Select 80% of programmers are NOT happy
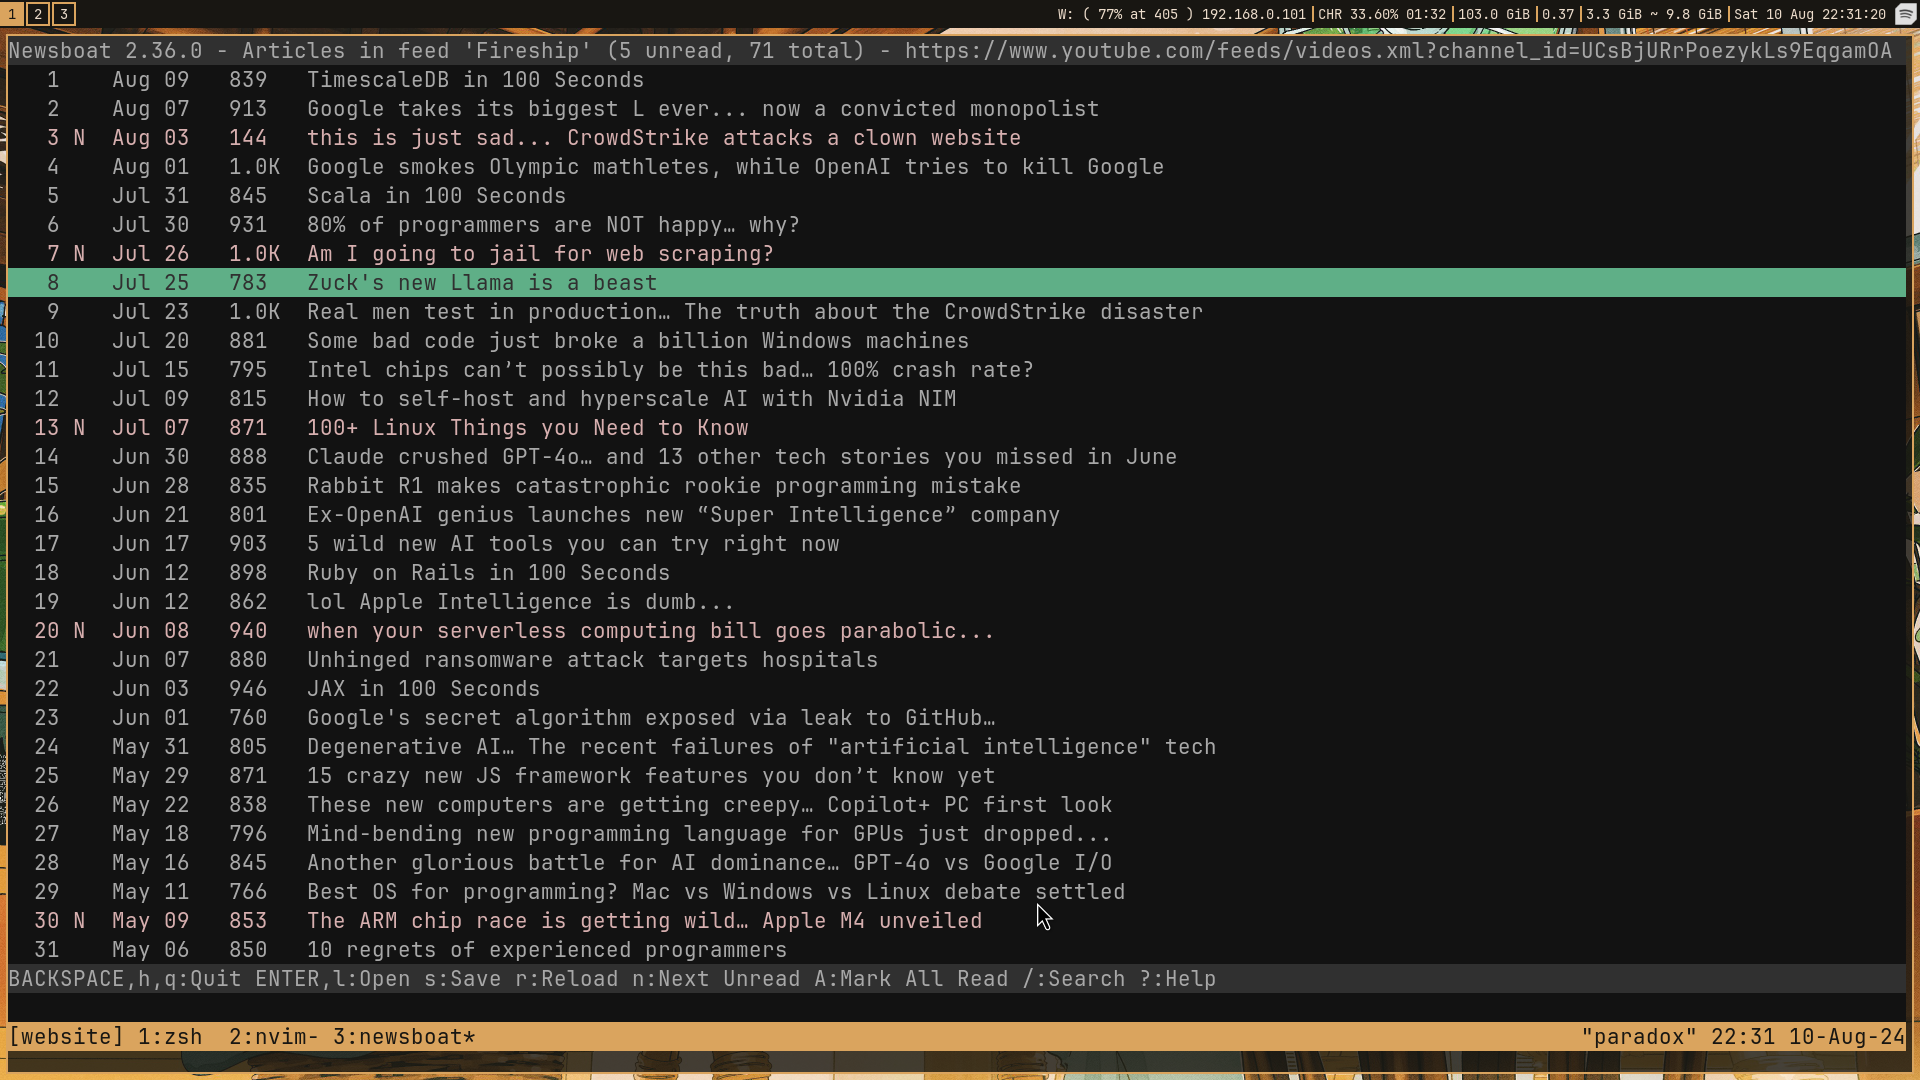 point(956,225)
